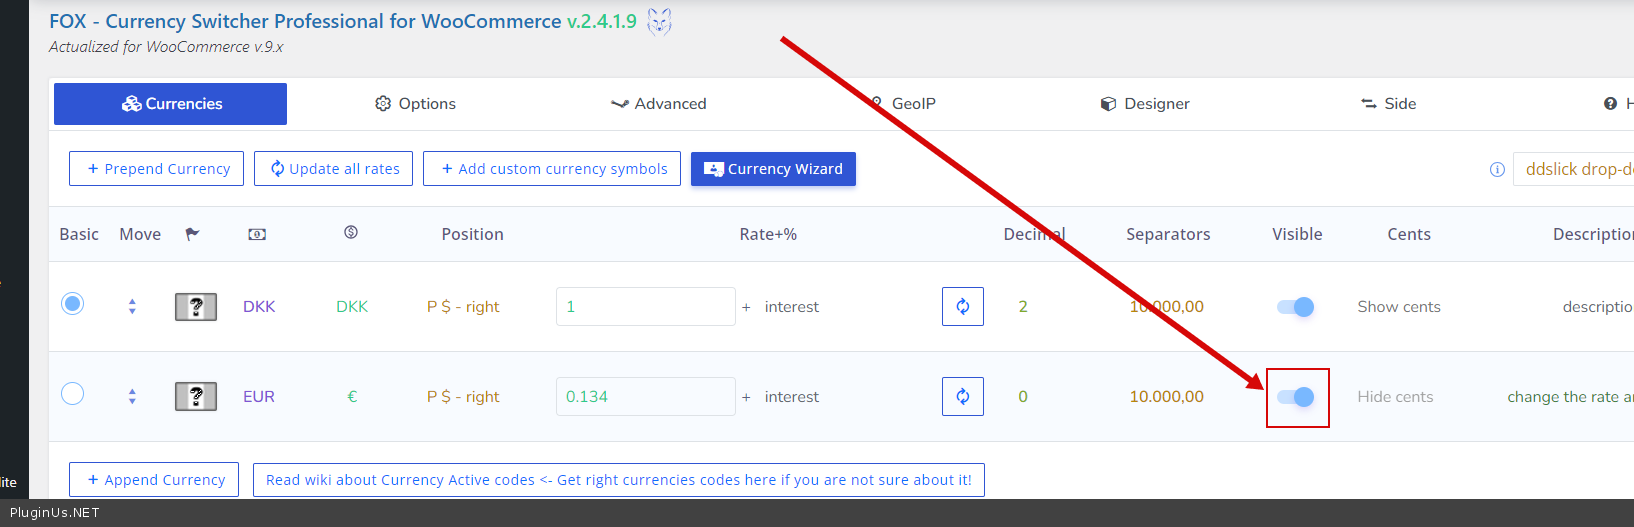Image resolution: width=1634 pixels, height=527 pixels.
Task: Open Hide cents dropdown for EUR
Action: (x=1395, y=397)
